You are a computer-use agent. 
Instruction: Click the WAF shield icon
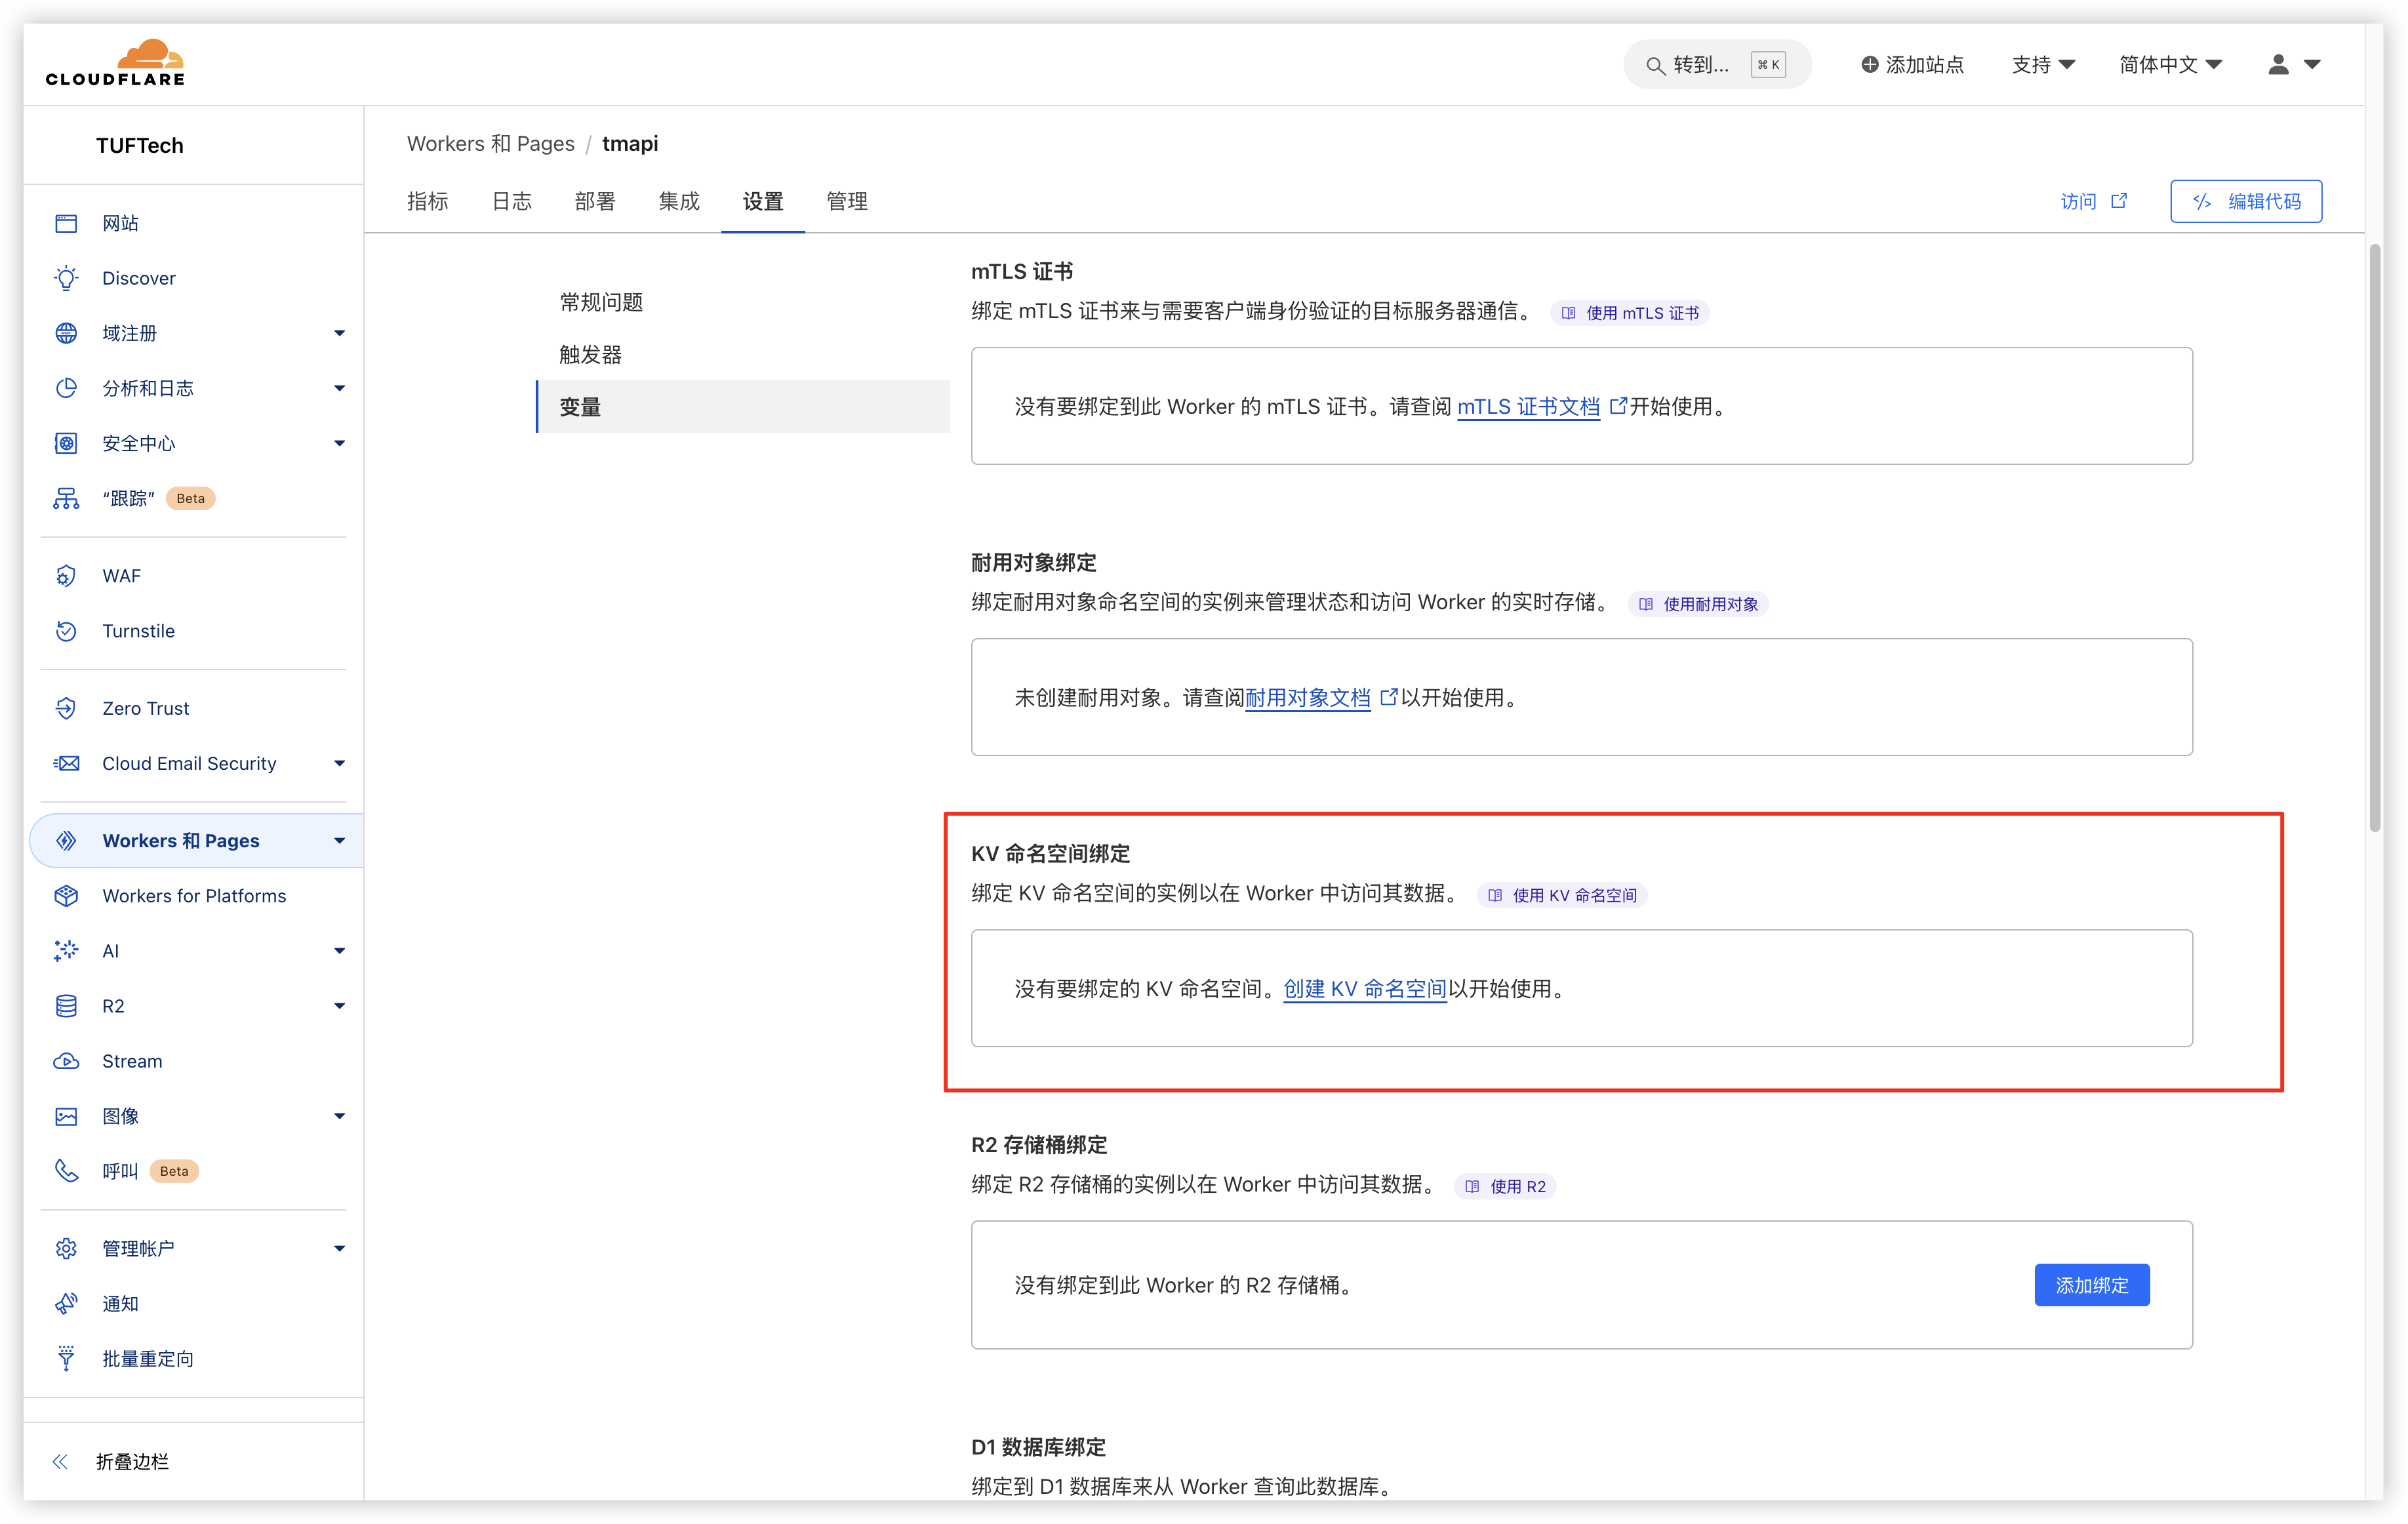click(x=66, y=576)
